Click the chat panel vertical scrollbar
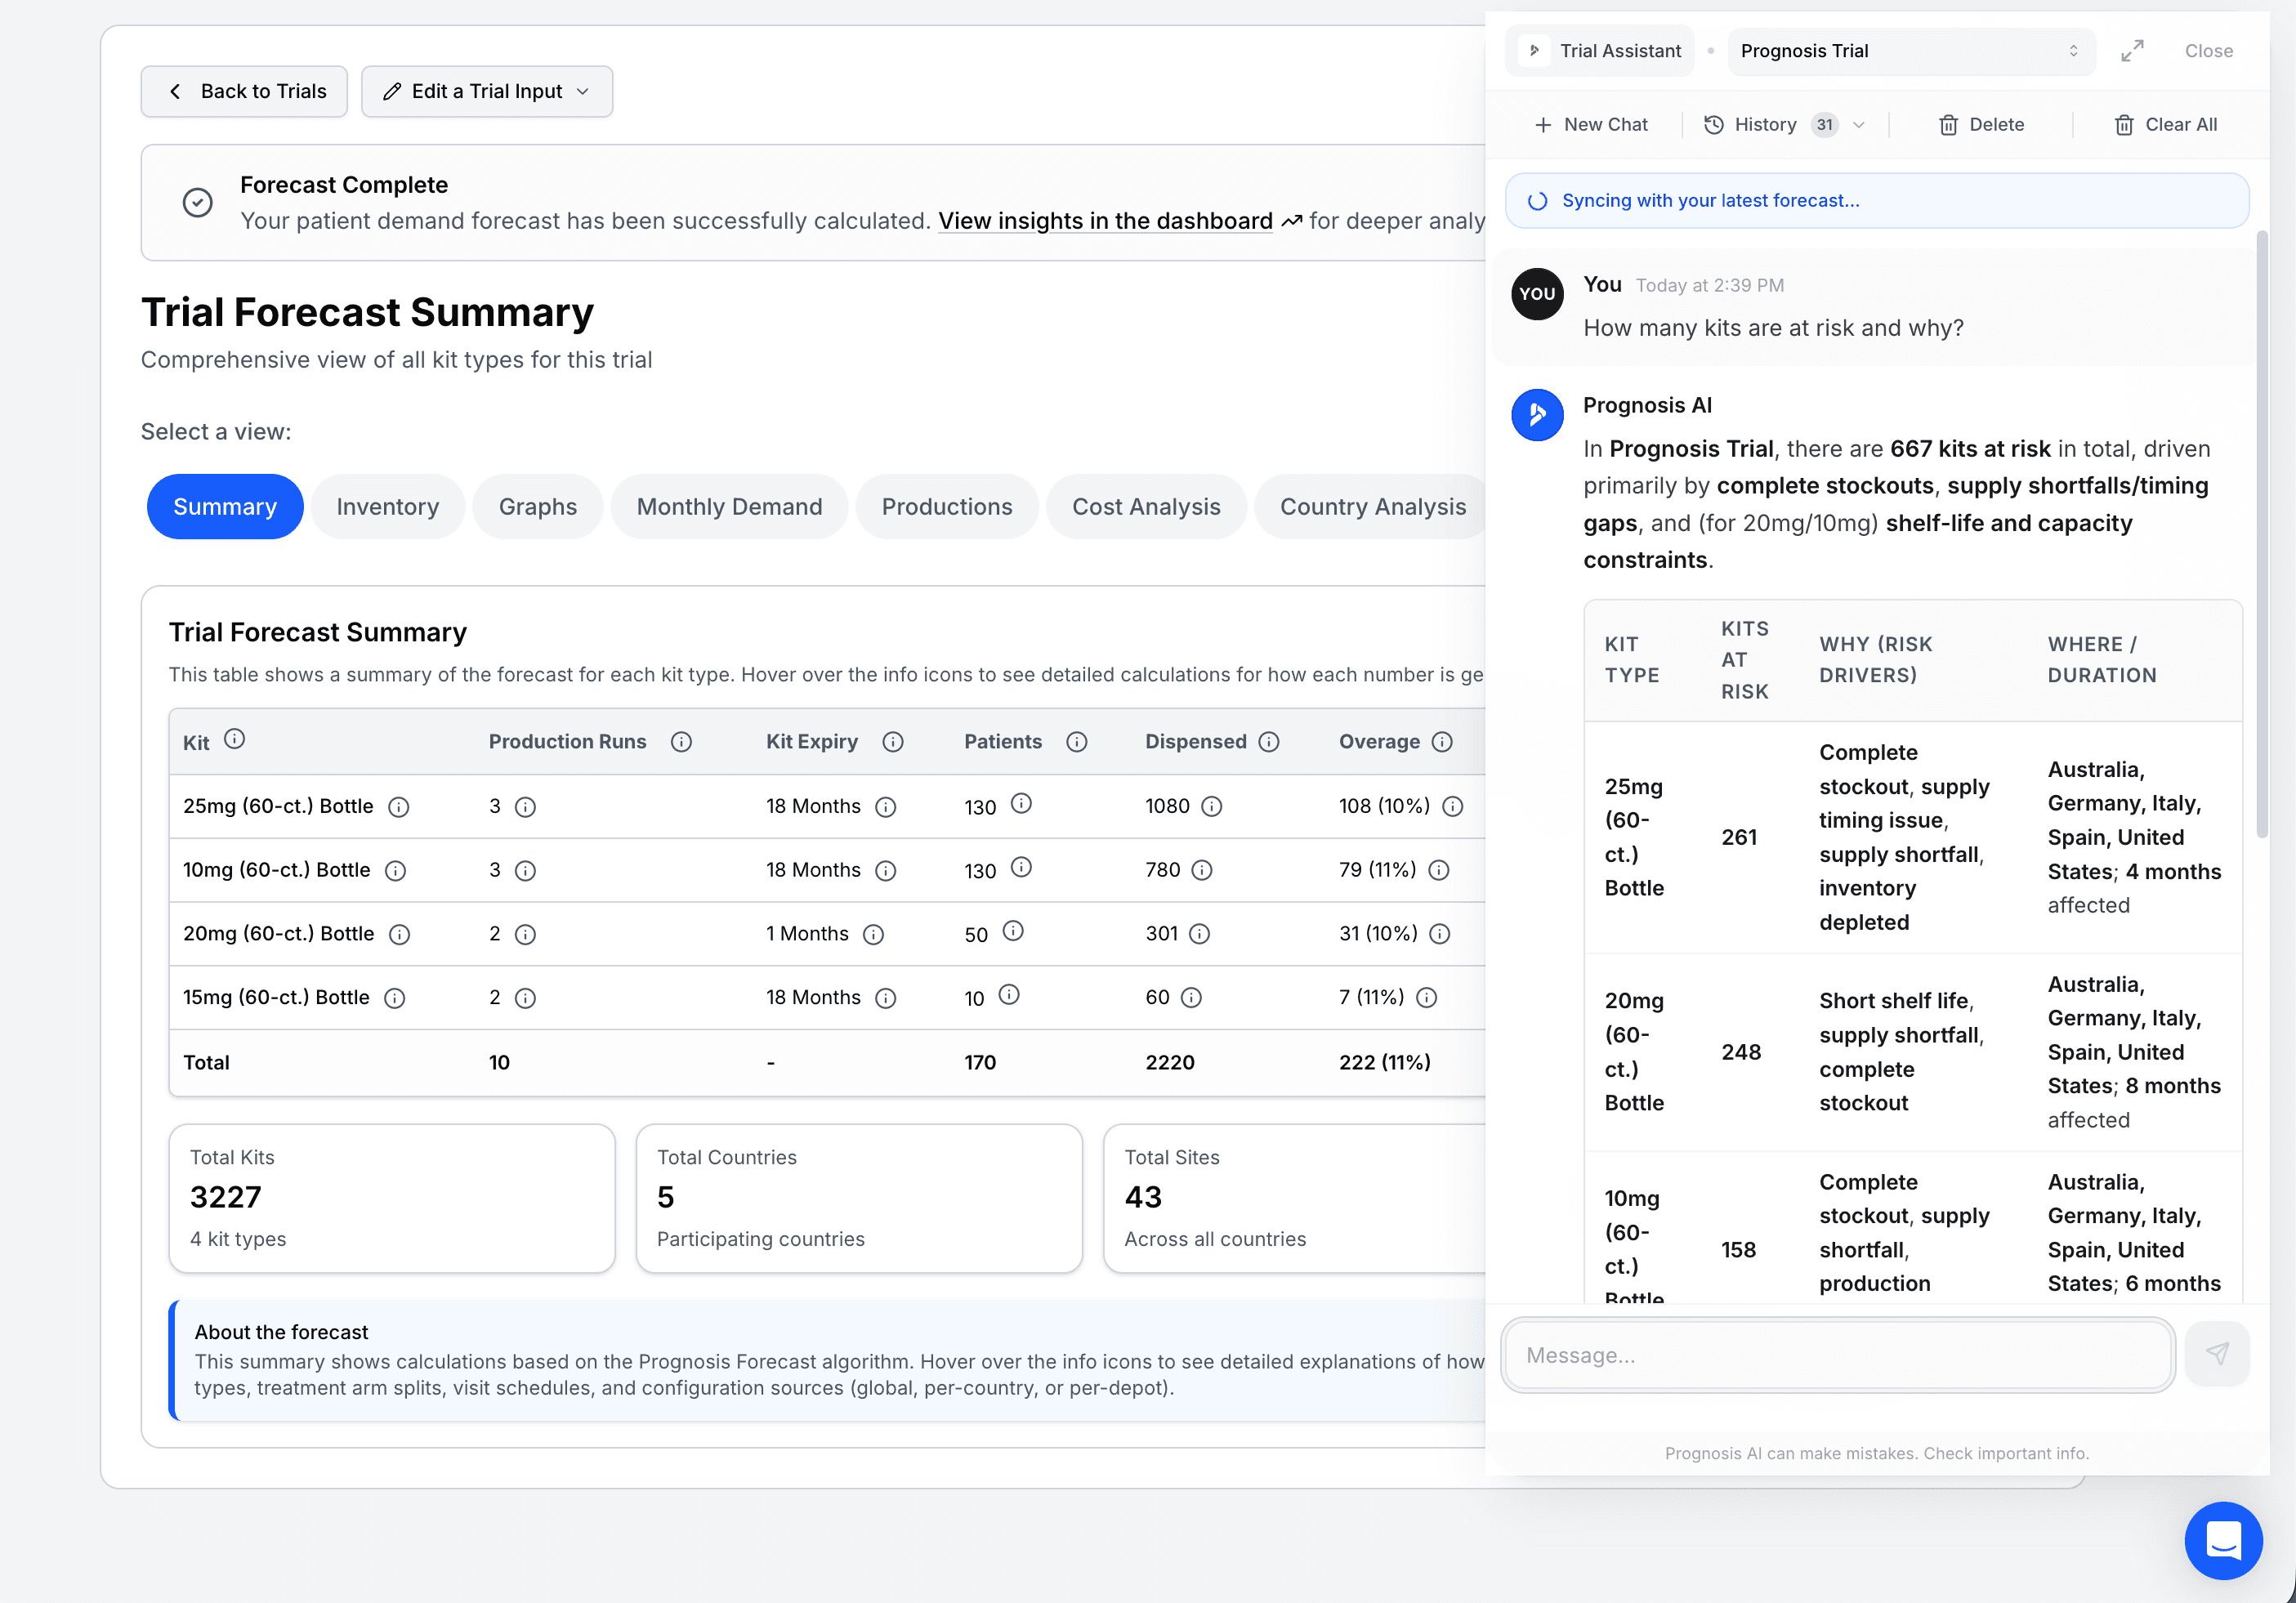This screenshot has height=1603, width=2296. click(2261, 535)
